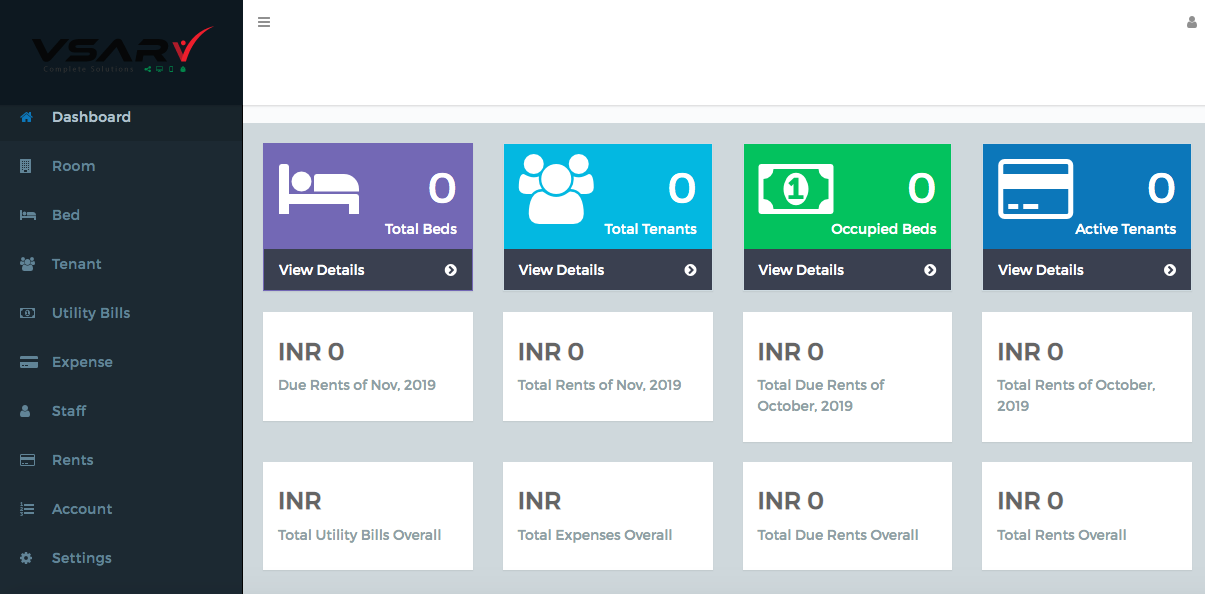1205x594 pixels.
Task: Open the Expense section
Action: (82, 362)
